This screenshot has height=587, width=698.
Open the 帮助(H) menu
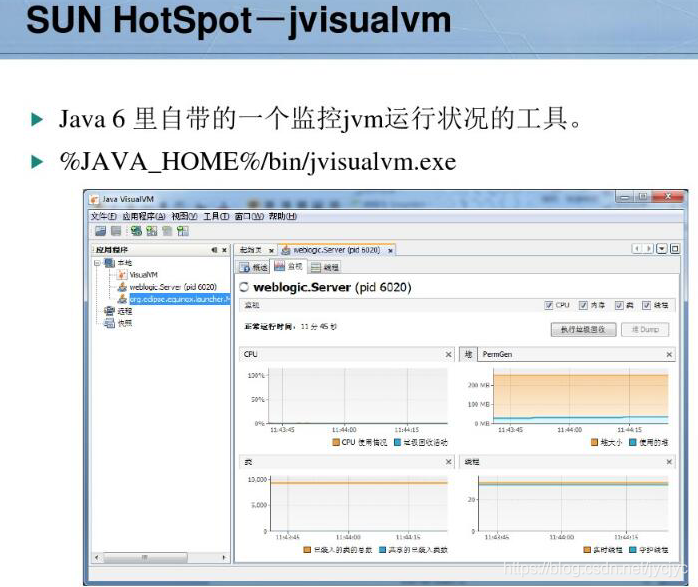pyautogui.click(x=283, y=216)
